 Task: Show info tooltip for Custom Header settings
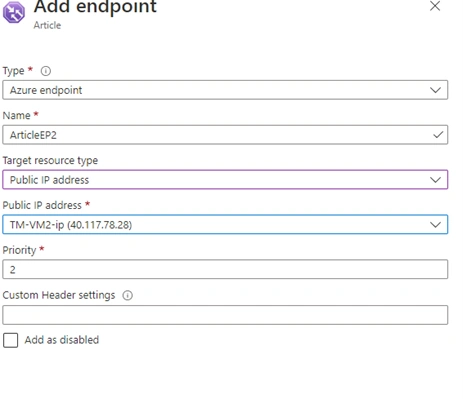coord(127,295)
